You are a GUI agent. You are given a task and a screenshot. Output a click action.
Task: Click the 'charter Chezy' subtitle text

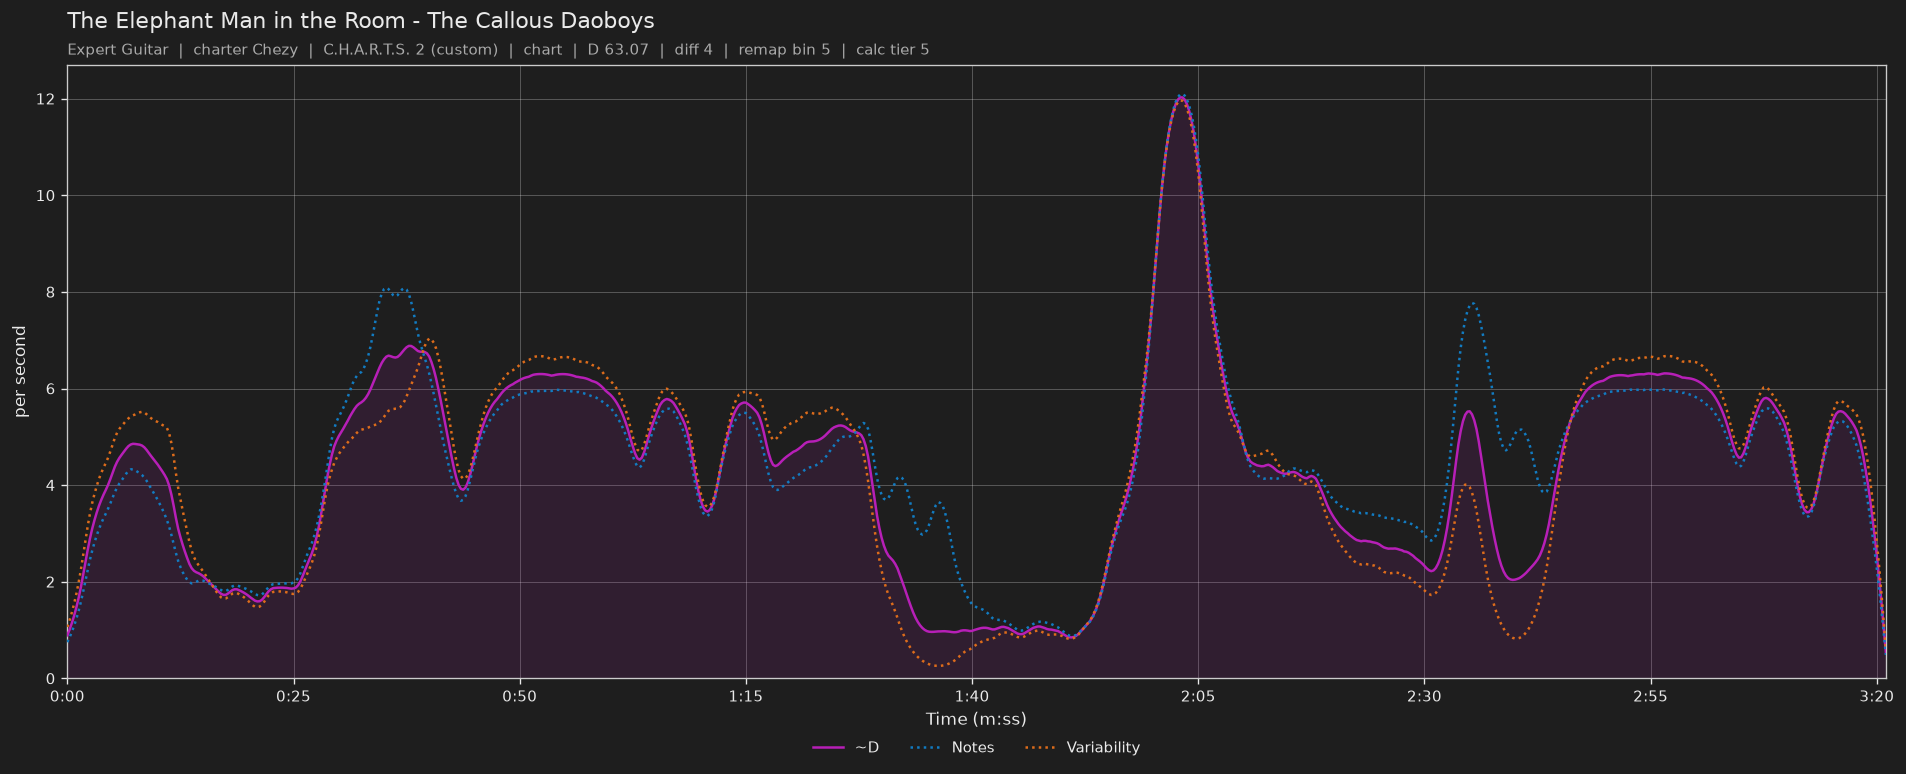[245, 50]
